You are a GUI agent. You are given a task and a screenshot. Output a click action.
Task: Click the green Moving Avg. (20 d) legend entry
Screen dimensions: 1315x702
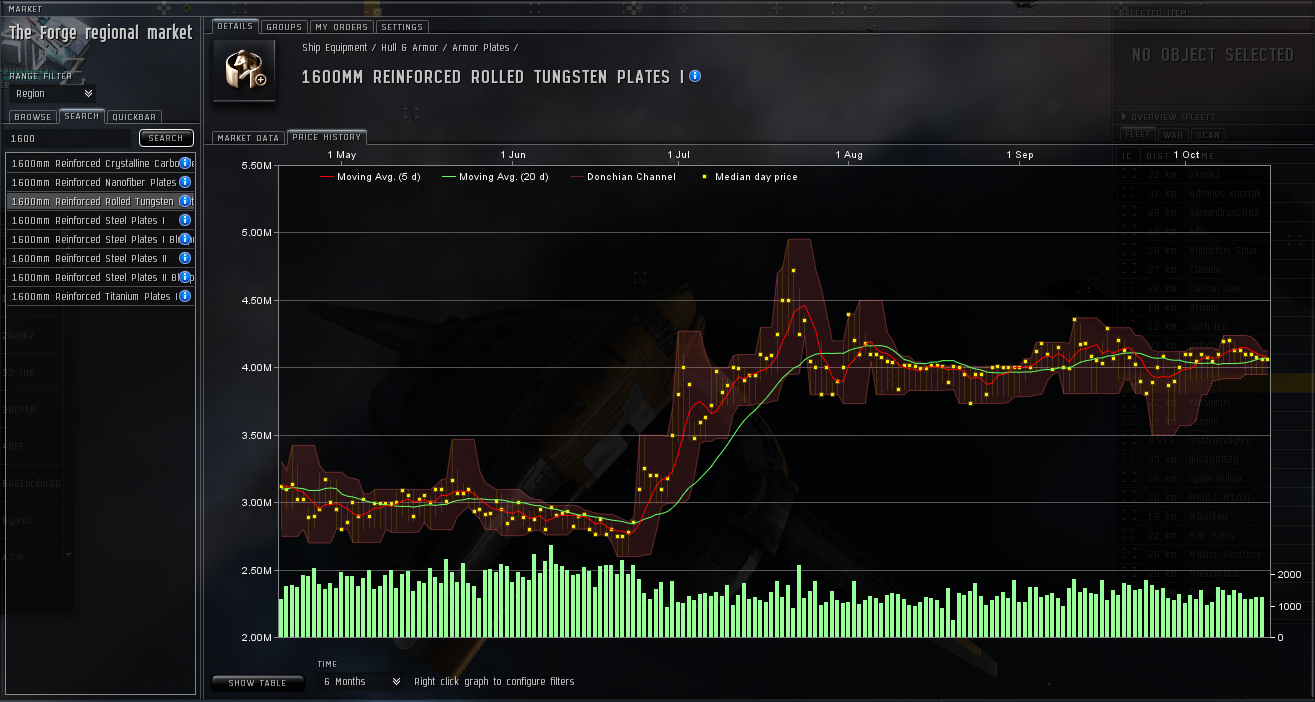point(494,177)
